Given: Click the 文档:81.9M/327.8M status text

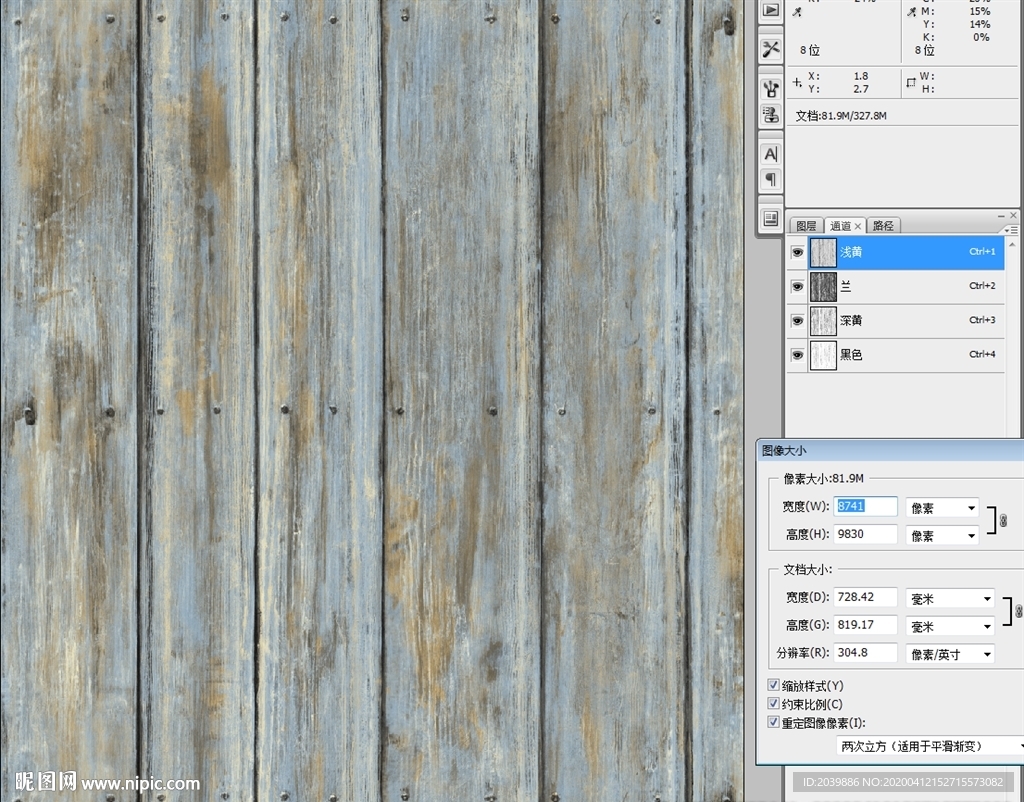Looking at the screenshot, I should [x=841, y=116].
